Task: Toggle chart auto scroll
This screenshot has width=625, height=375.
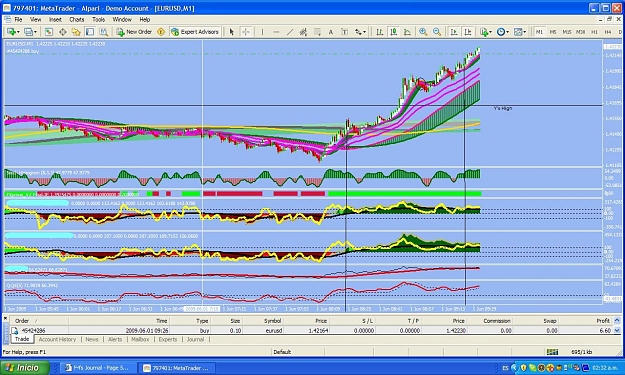Action: pos(454,32)
